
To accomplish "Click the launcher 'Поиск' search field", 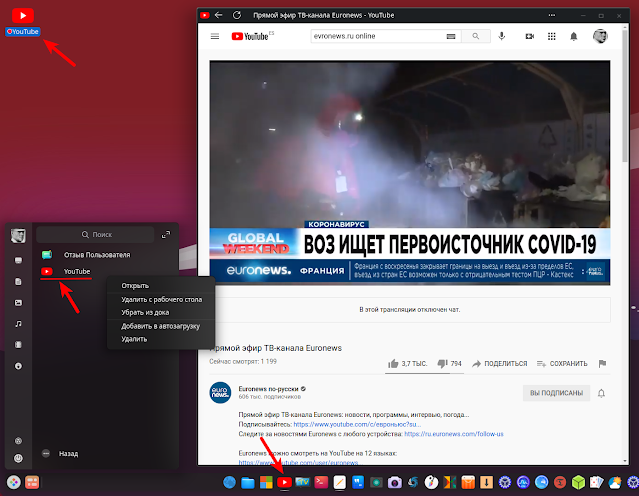I will (x=95, y=235).
